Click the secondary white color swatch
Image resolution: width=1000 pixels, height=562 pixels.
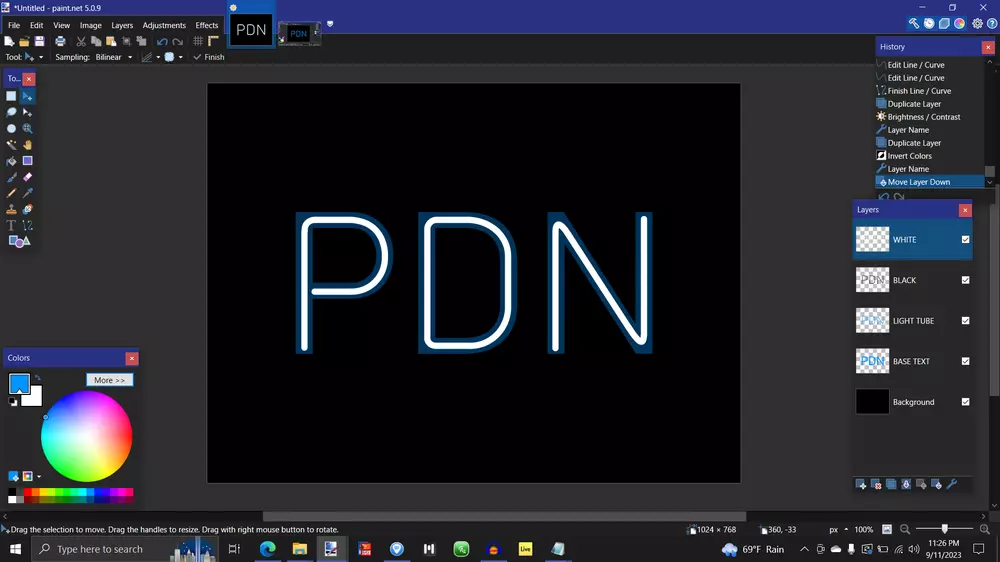[34, 398]
